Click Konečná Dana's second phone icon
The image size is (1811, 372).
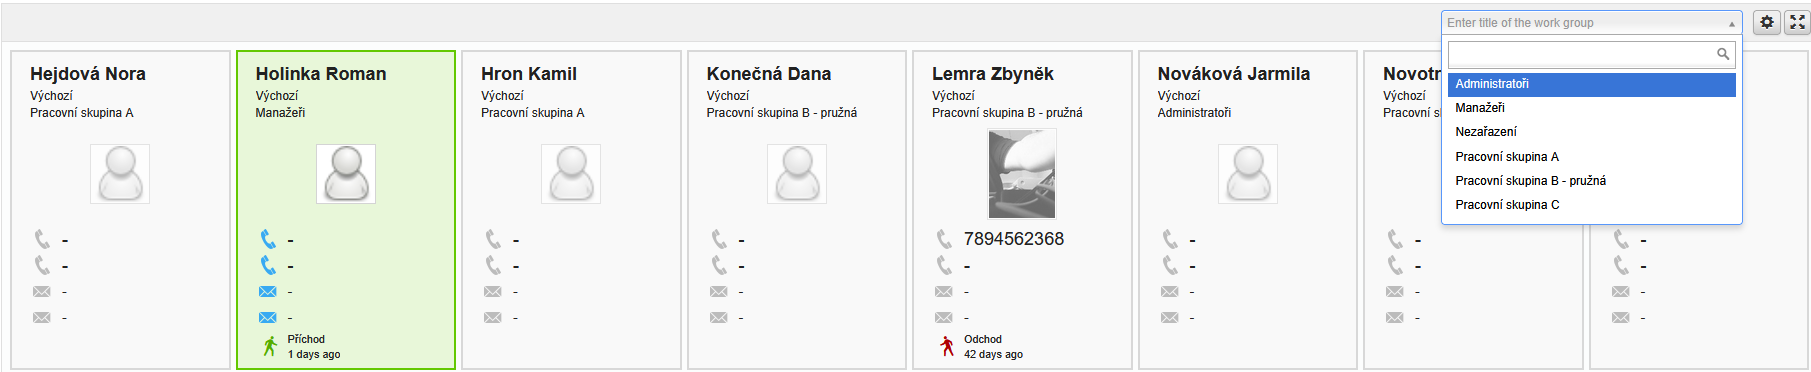click(719, 265)
